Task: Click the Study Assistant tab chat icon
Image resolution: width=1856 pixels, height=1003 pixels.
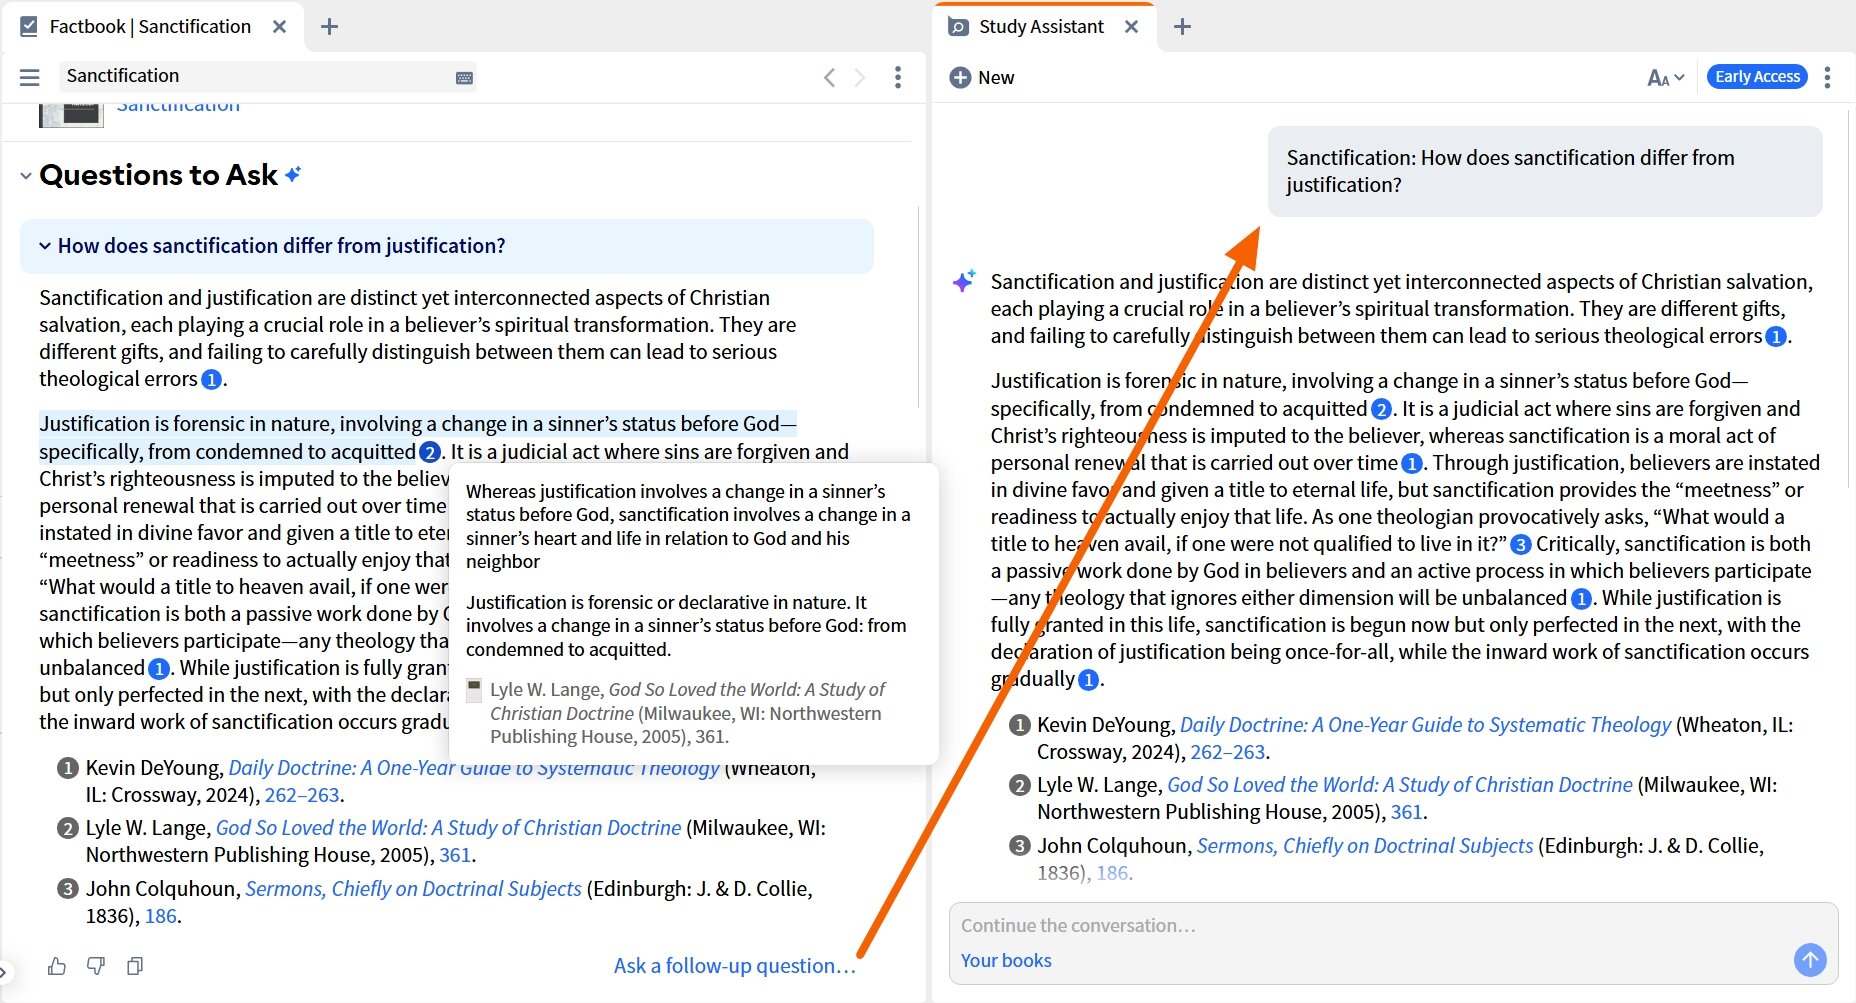Action: coord(958,27)
